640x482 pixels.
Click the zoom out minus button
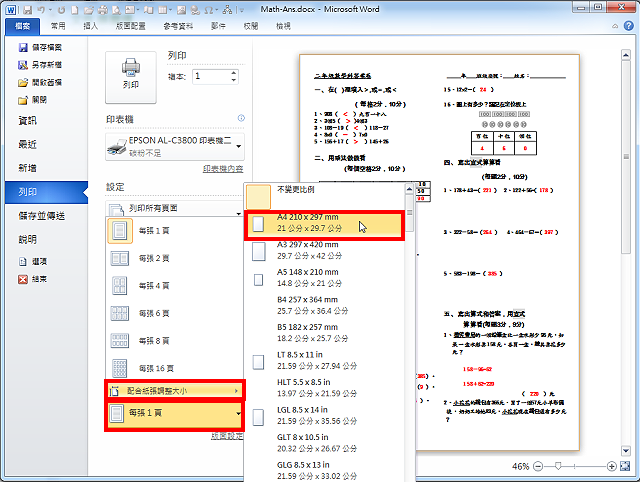click(538, 466)
